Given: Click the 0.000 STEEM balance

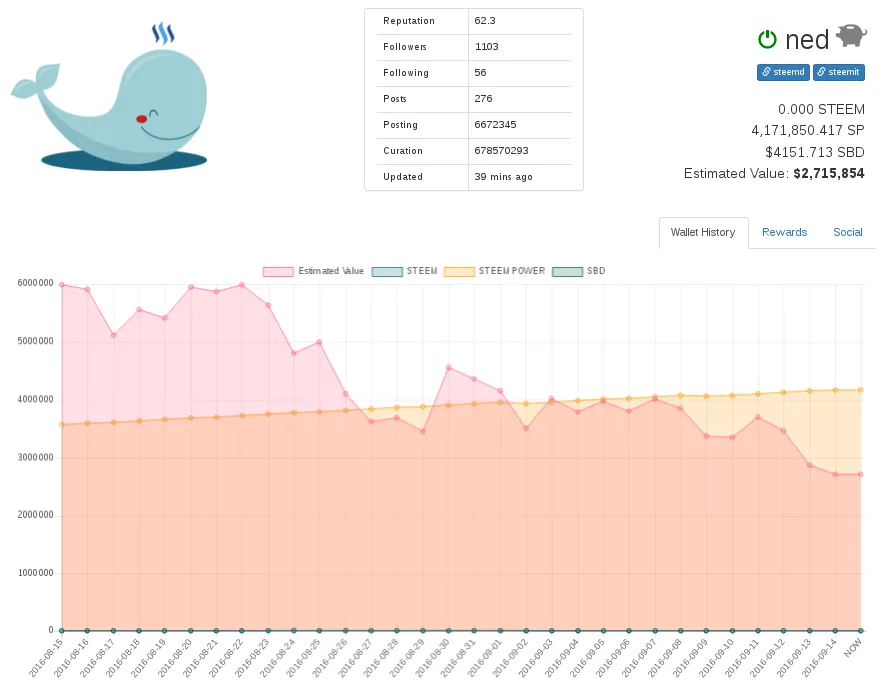Looking at the screenshot, I should [x=821, y=109].
